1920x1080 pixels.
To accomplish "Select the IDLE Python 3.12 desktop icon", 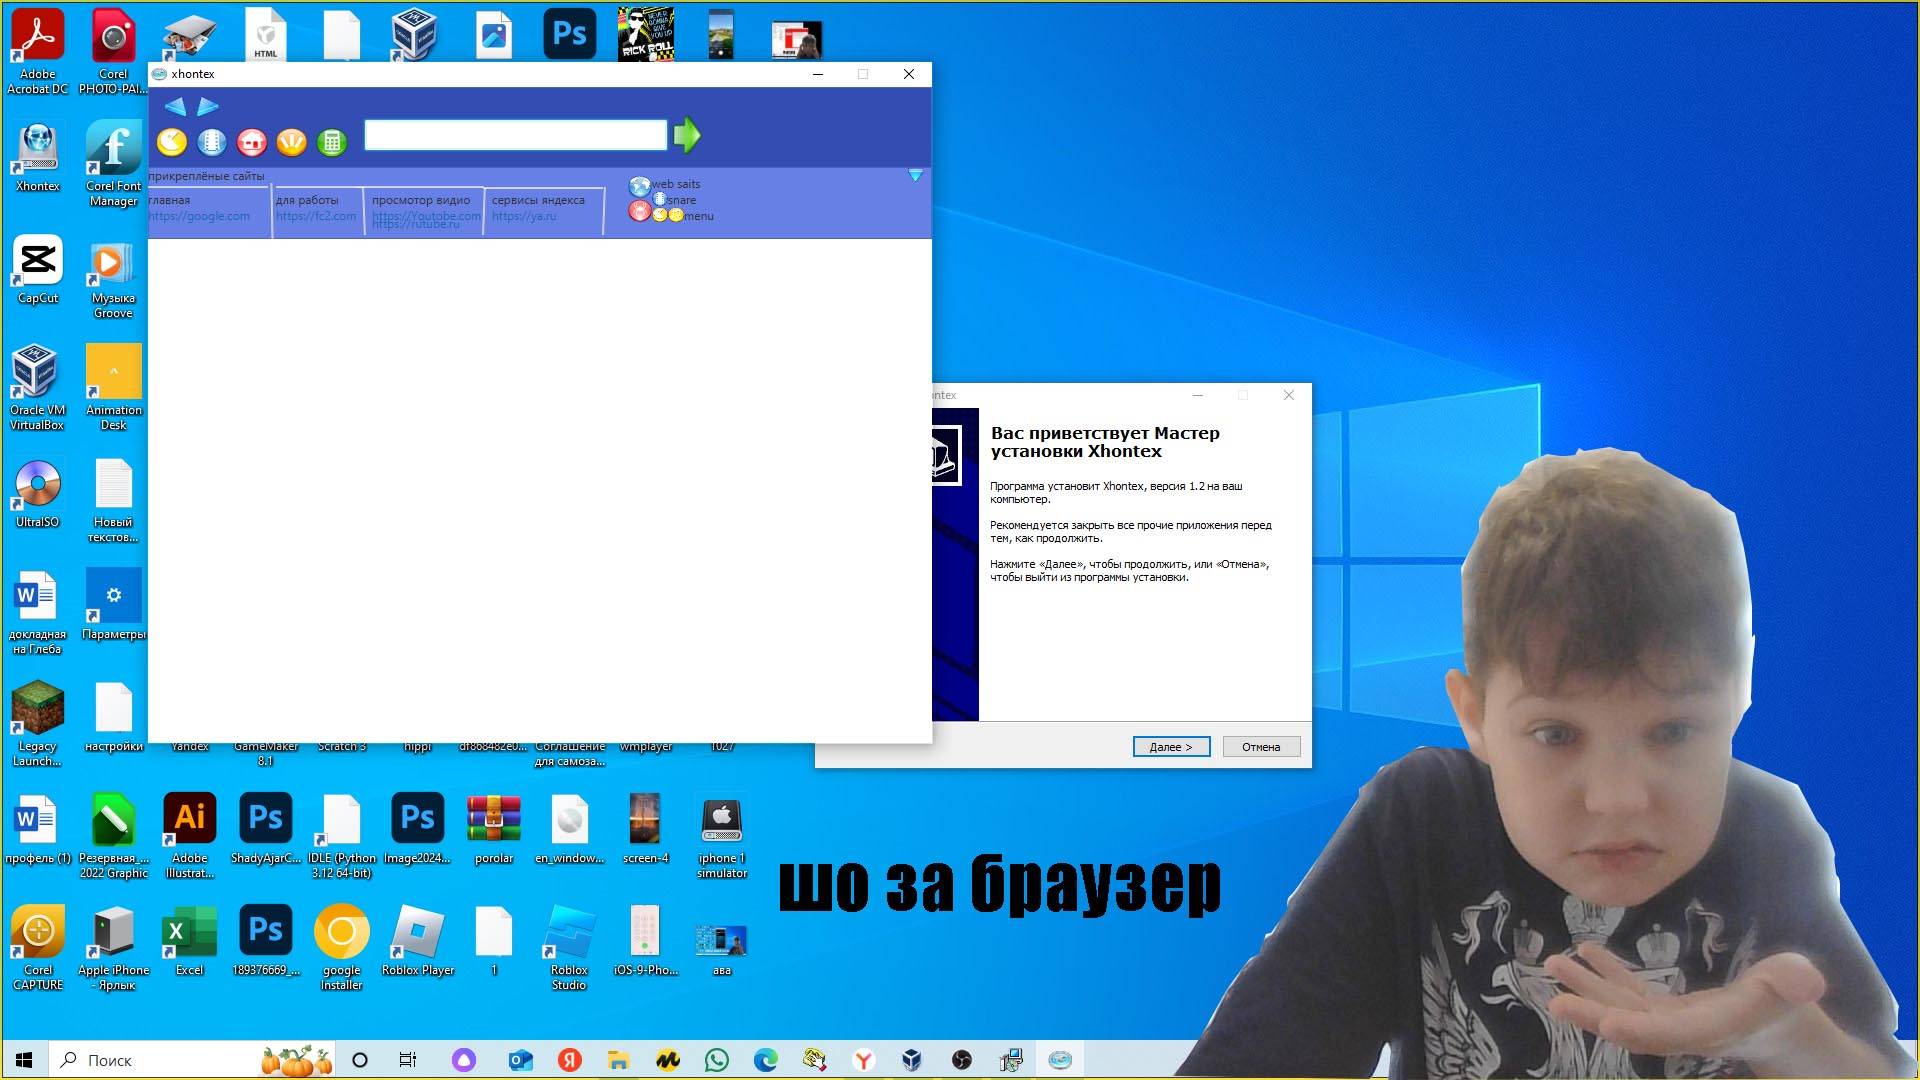I will tap(342, 836).
